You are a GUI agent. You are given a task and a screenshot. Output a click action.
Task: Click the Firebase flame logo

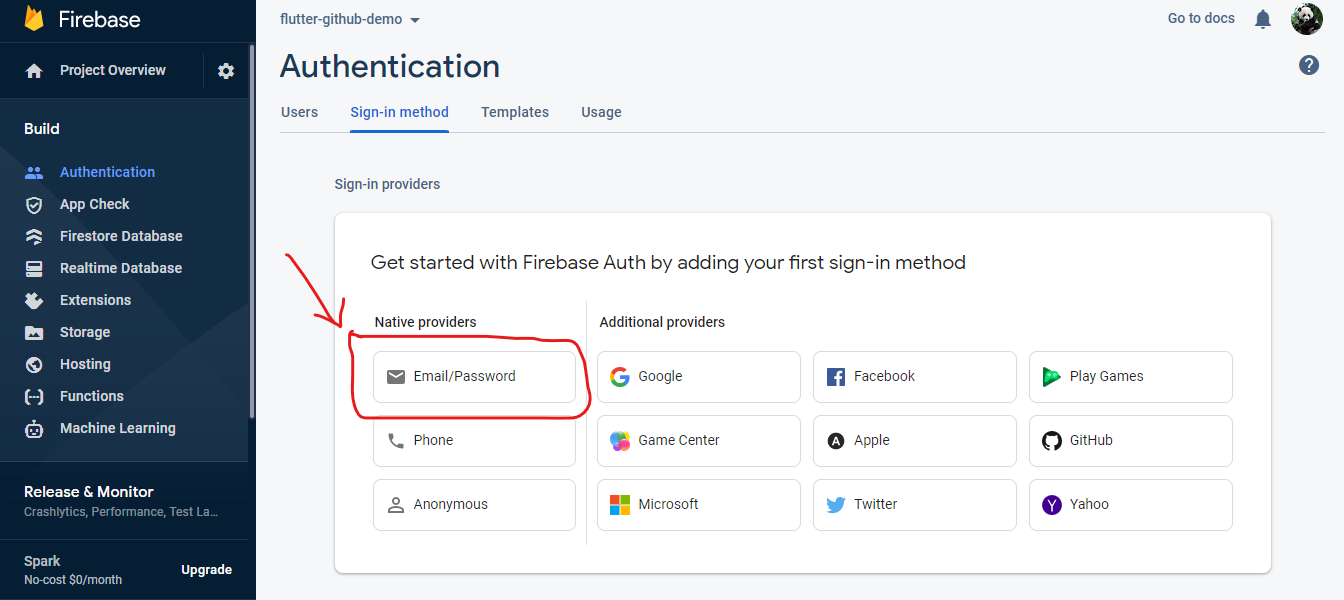[x=35, y=19]
